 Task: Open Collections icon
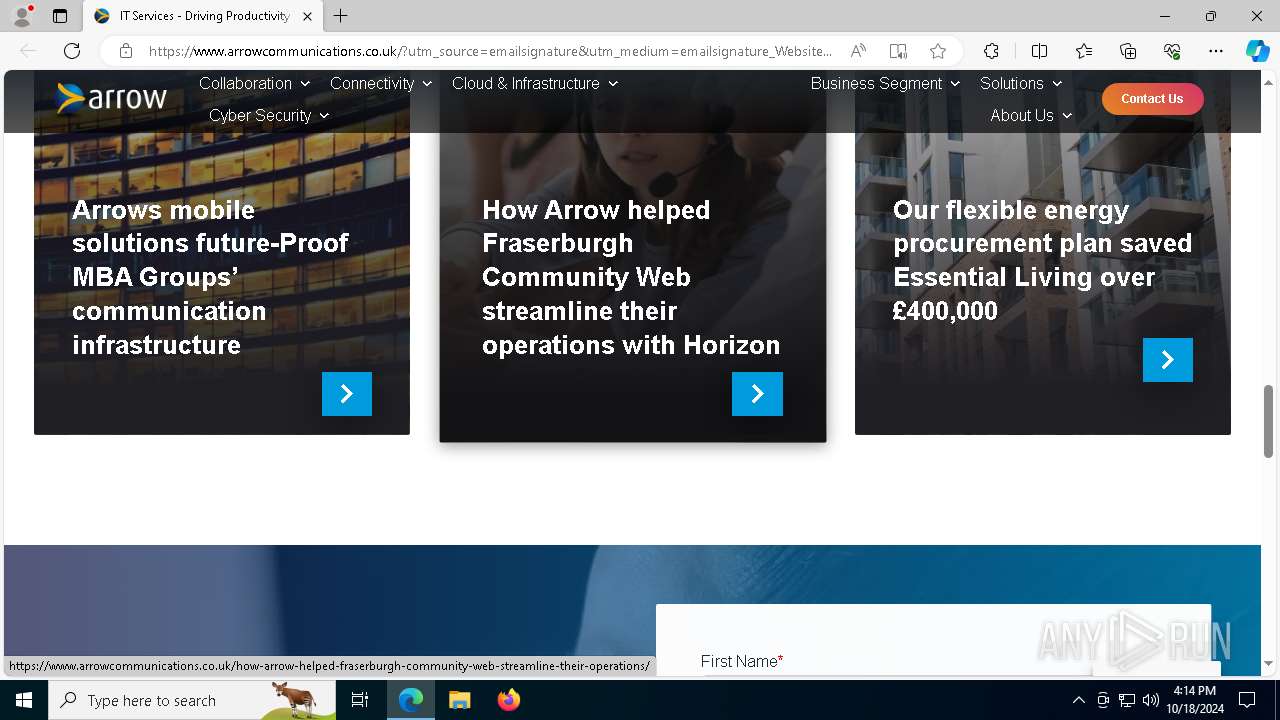1128,51
